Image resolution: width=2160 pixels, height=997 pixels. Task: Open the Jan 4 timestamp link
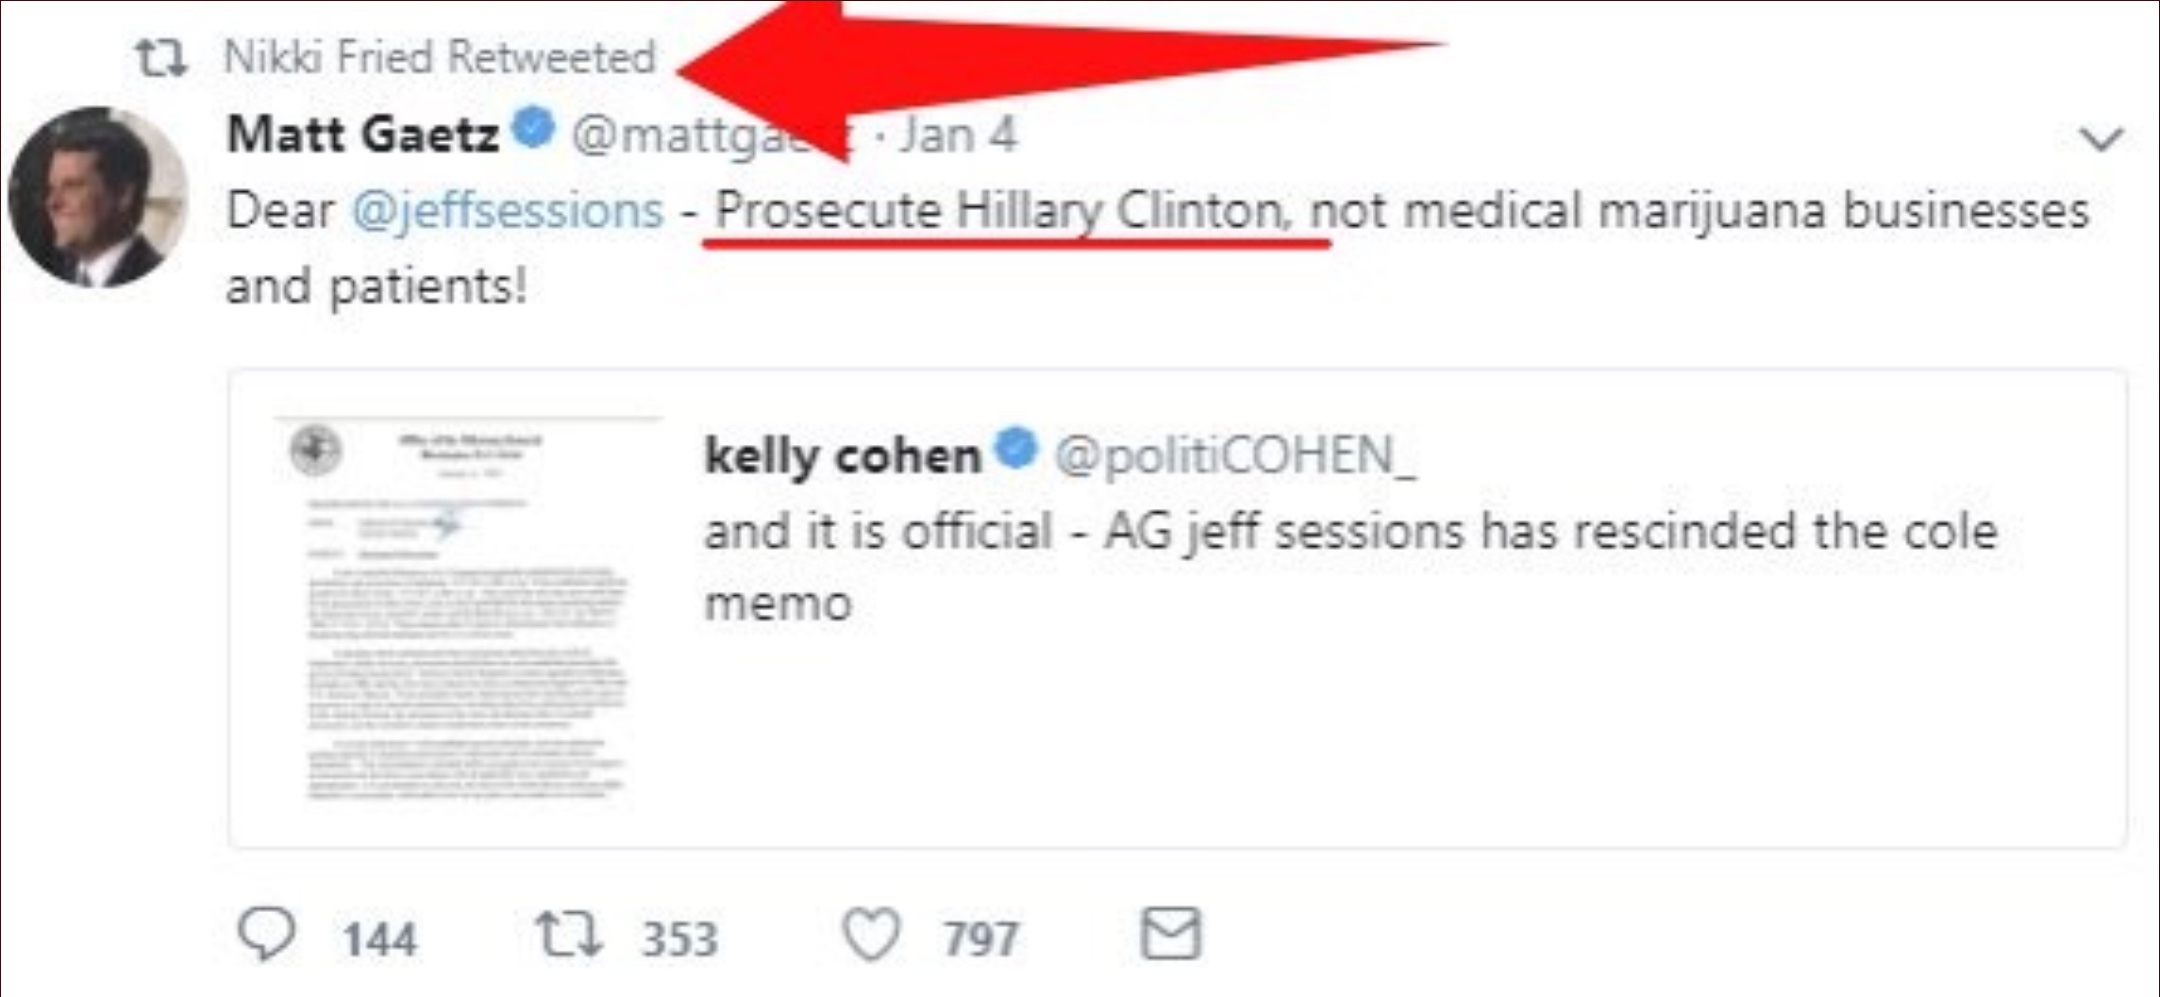click(957, 135)
